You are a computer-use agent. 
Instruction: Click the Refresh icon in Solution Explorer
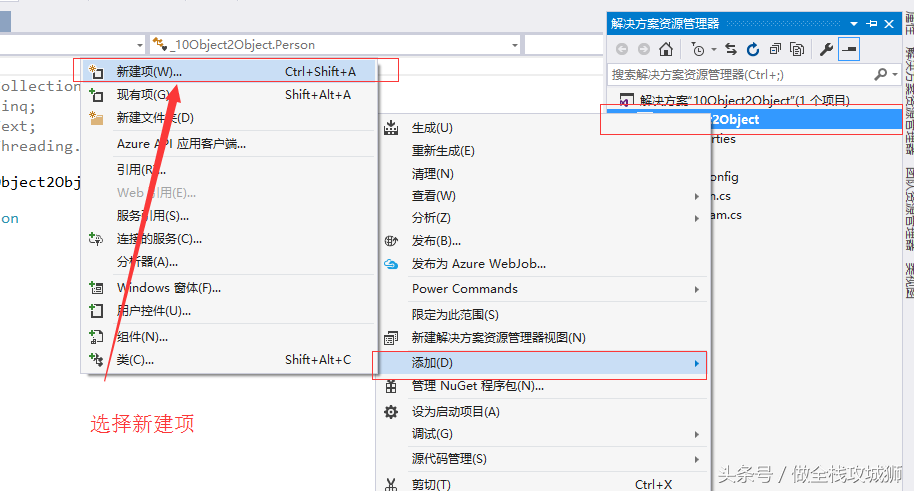[753, 50]
